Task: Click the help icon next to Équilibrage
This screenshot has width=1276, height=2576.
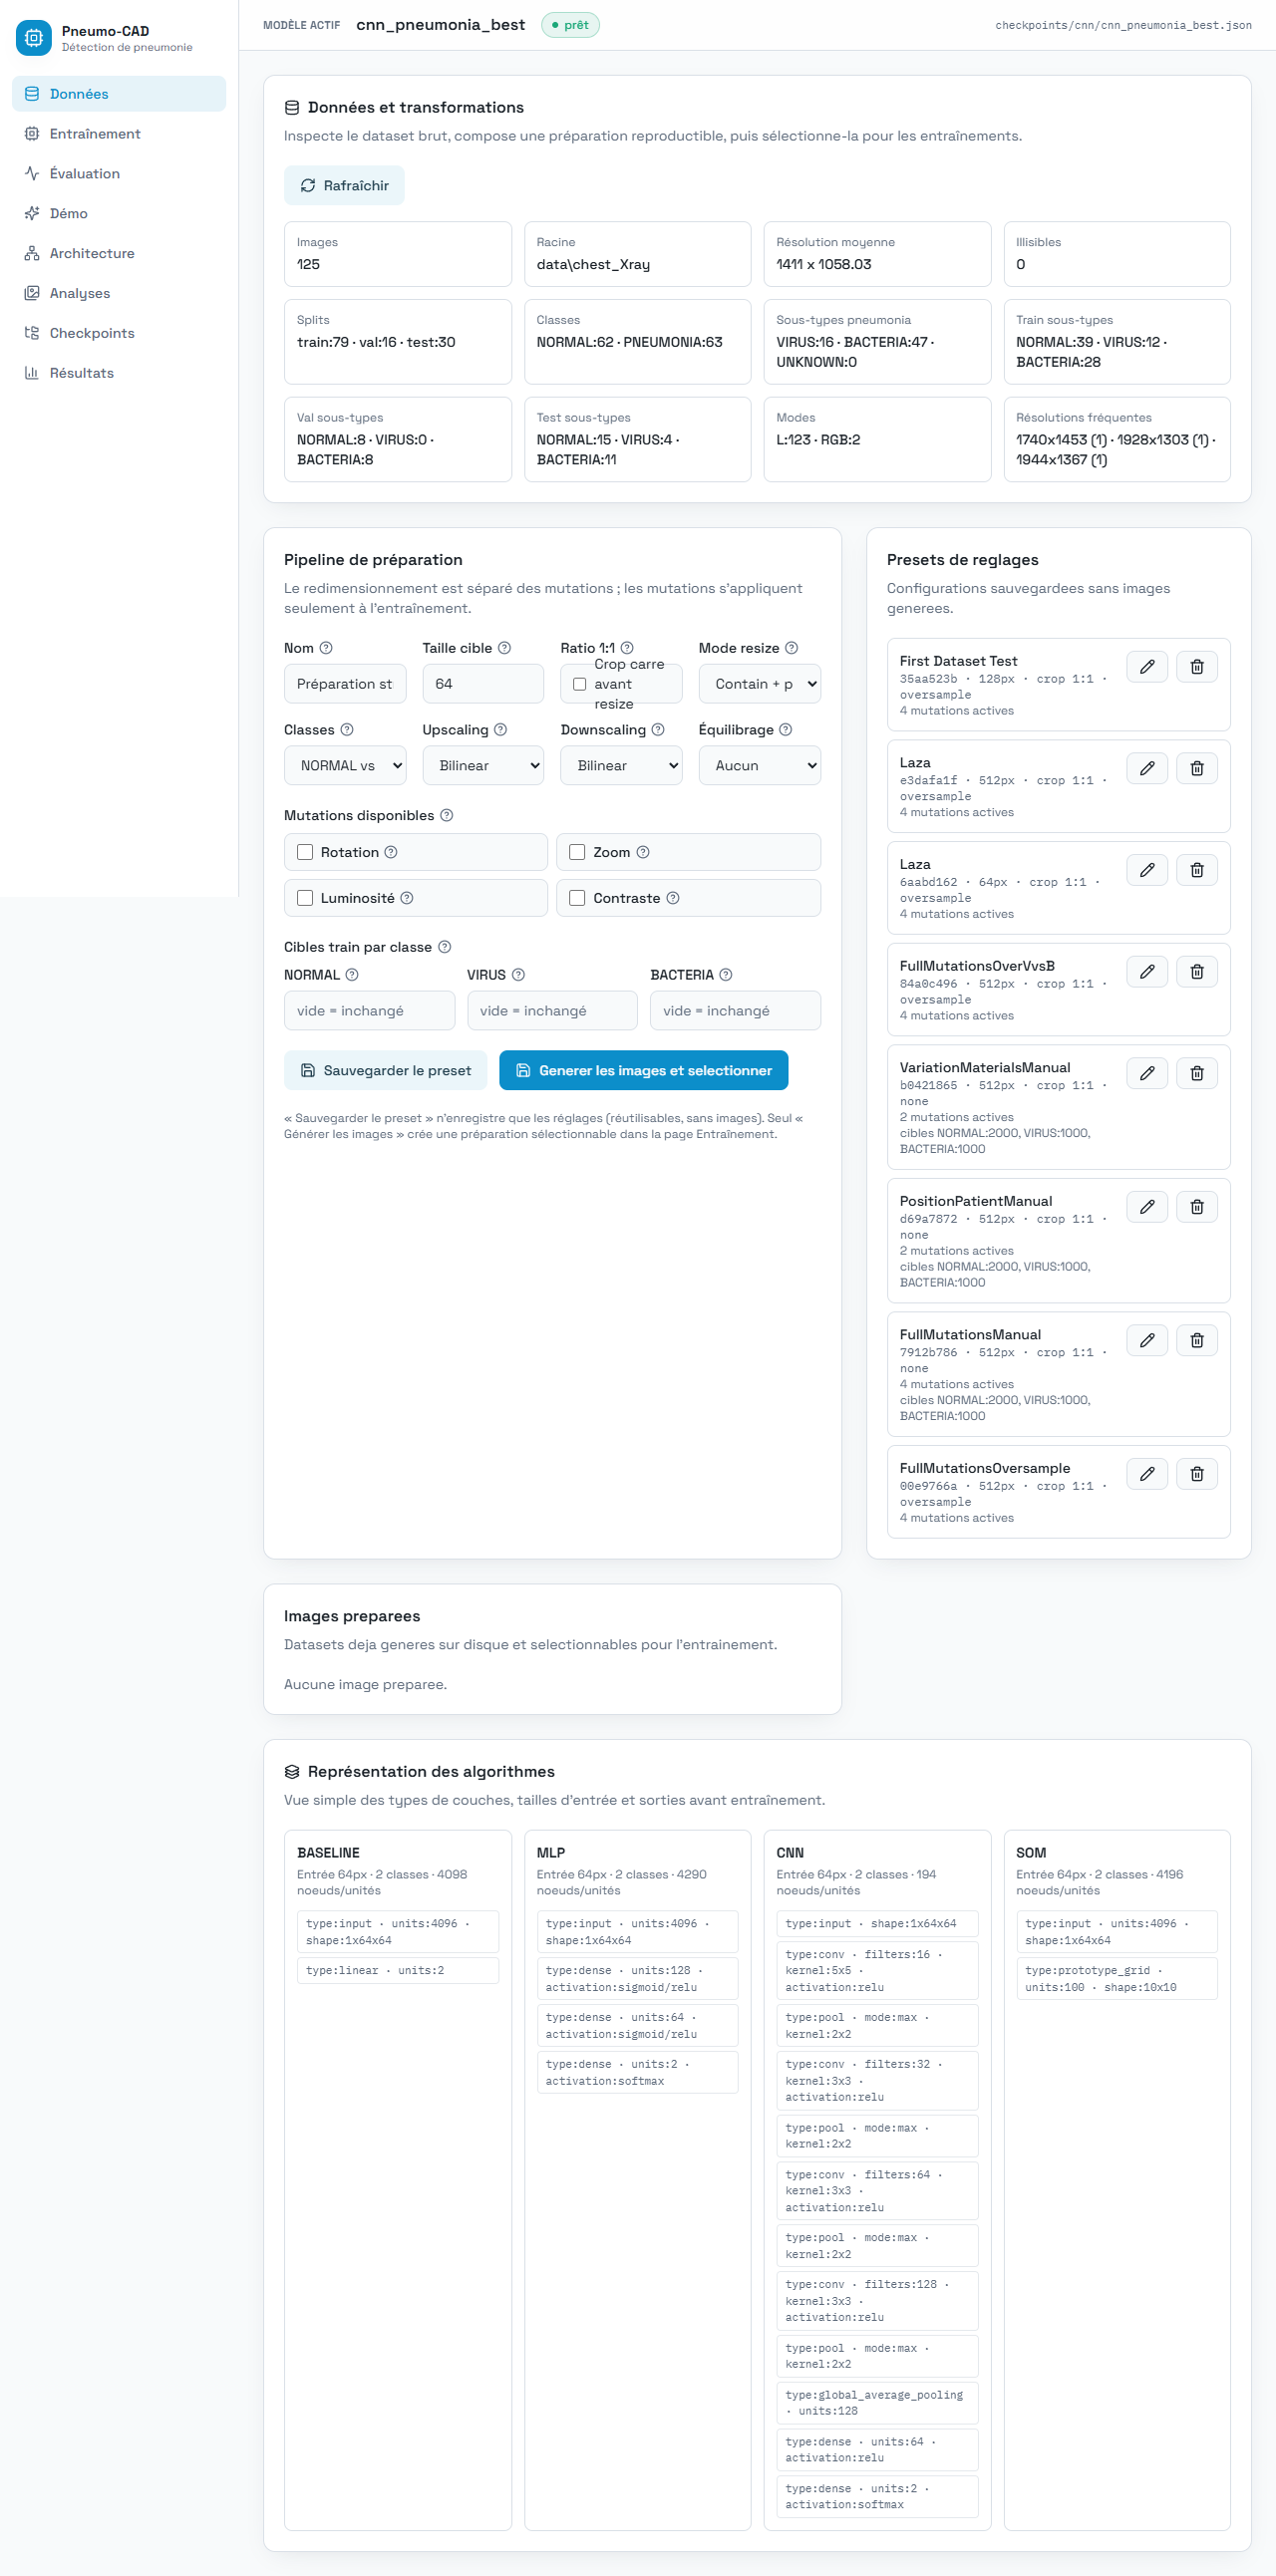Action: coord(785,730)
